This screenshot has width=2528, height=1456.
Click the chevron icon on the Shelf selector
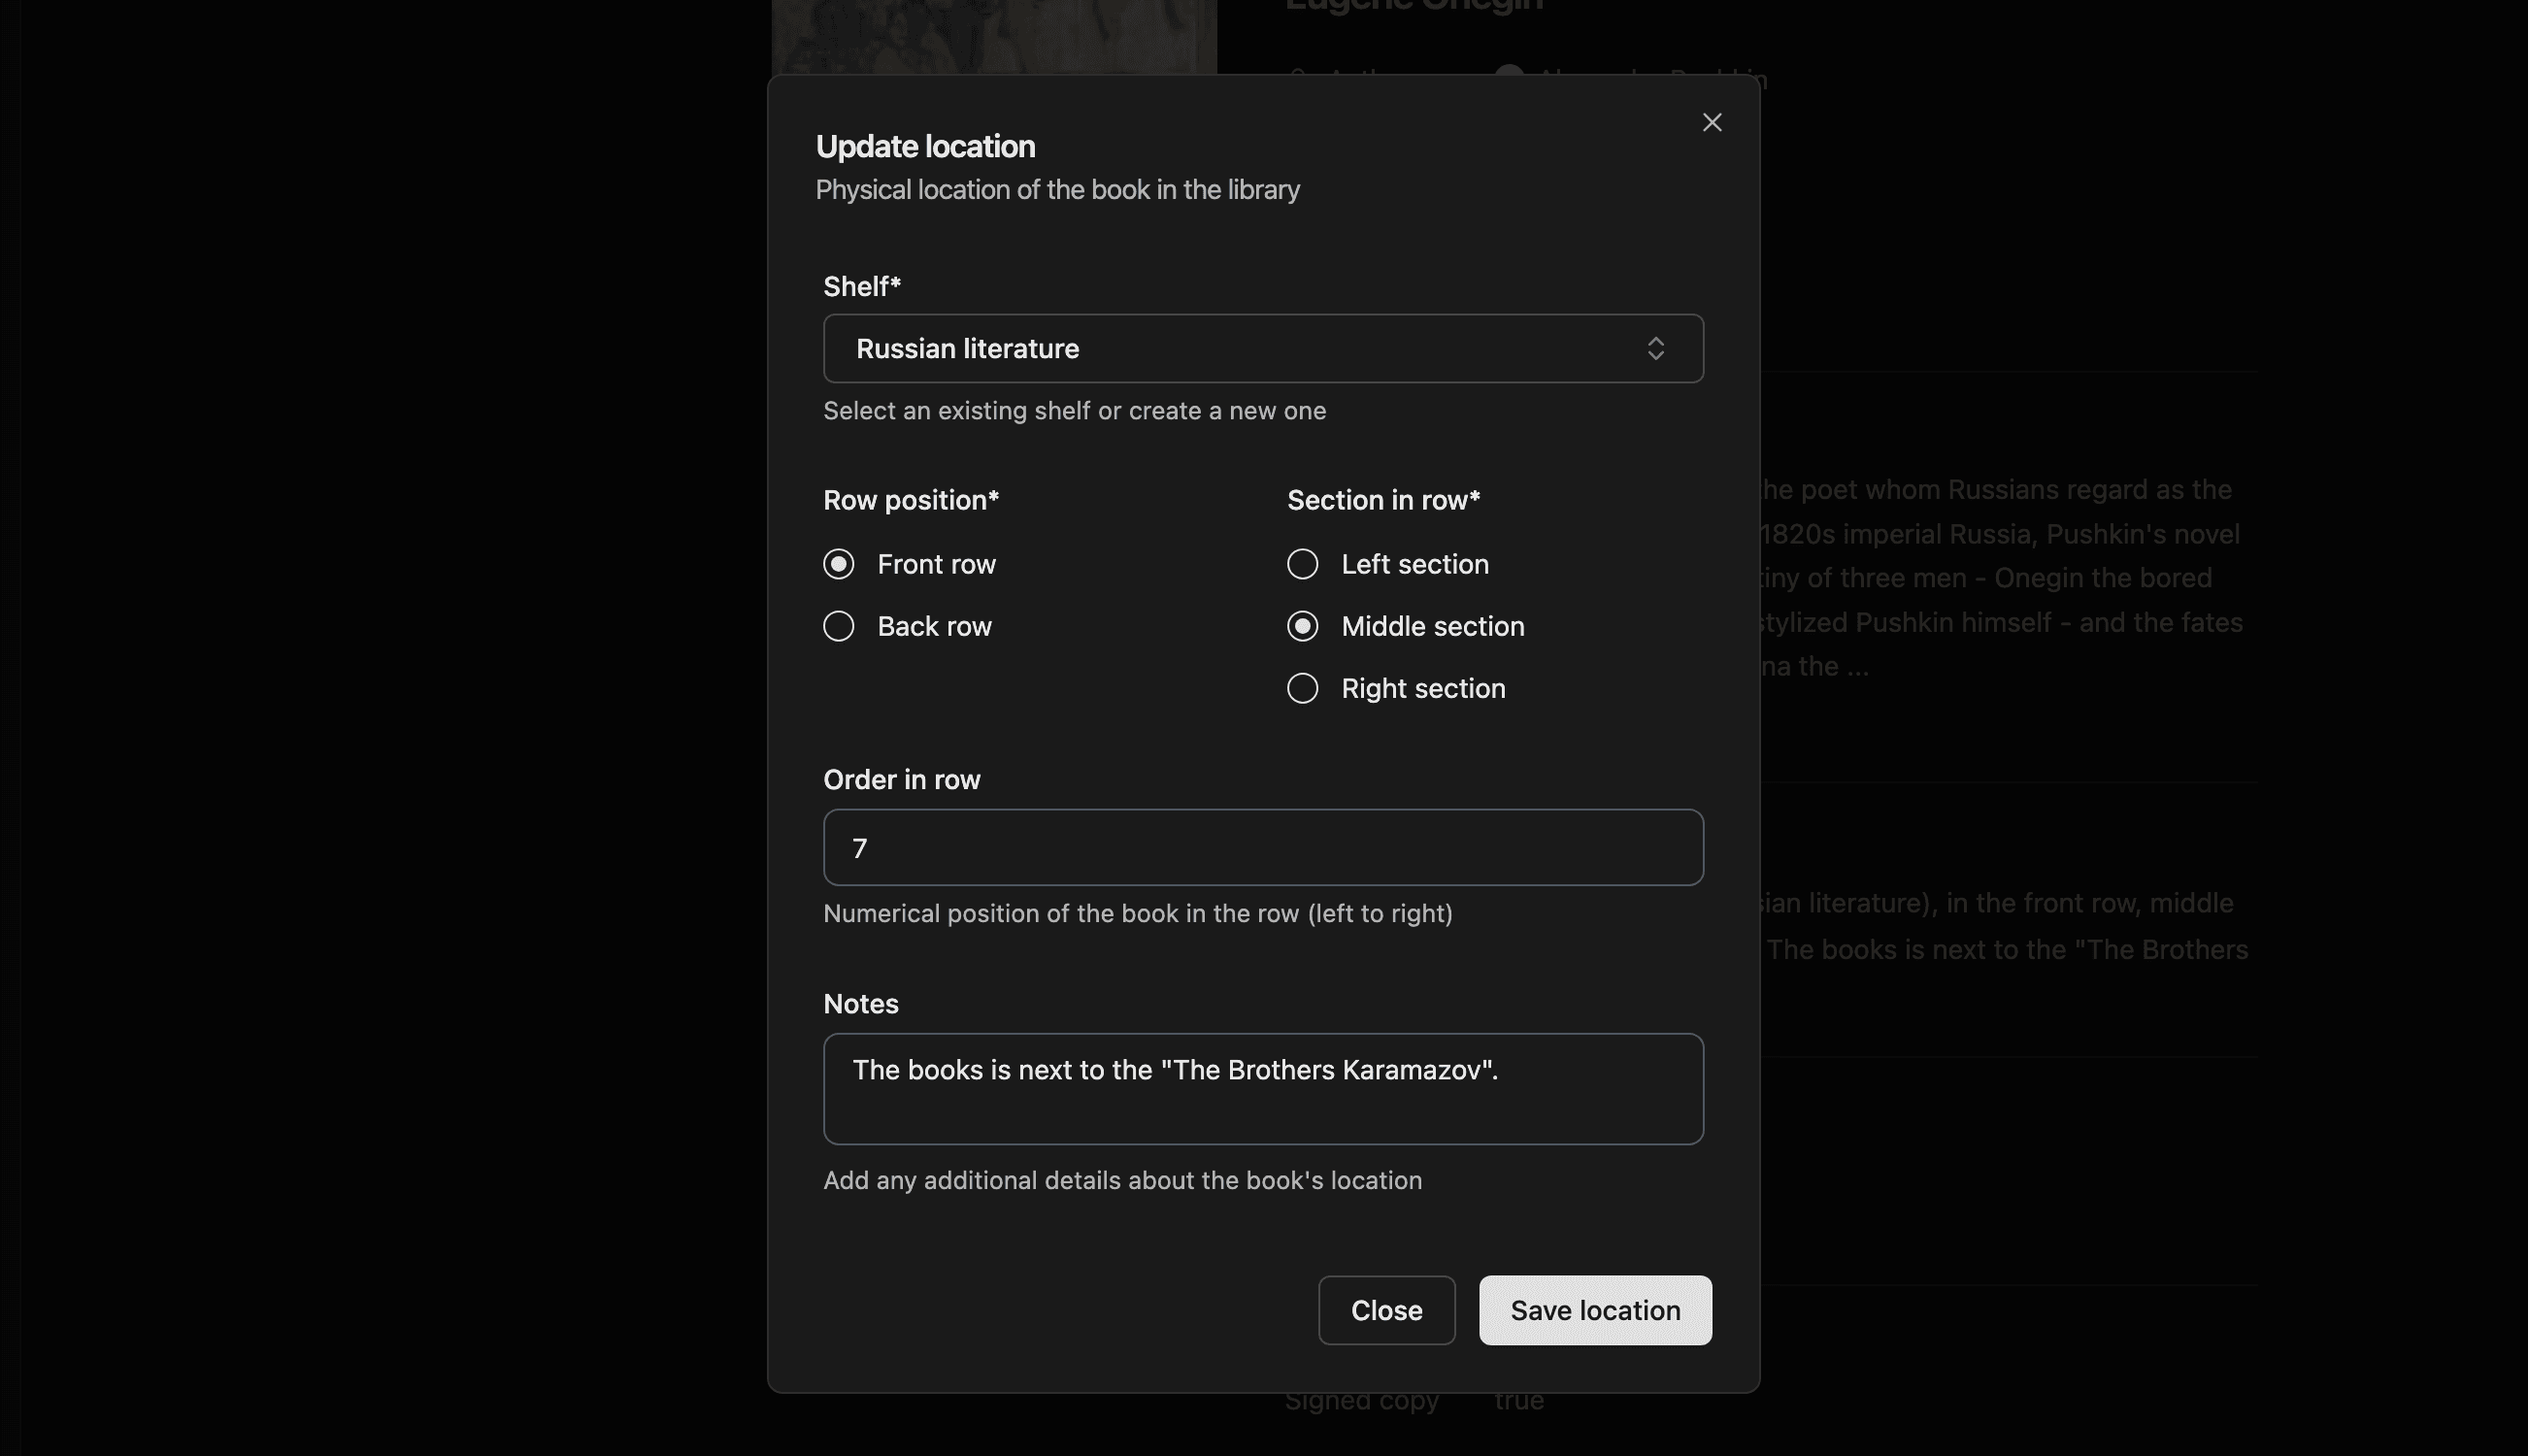pos(1655,348)
